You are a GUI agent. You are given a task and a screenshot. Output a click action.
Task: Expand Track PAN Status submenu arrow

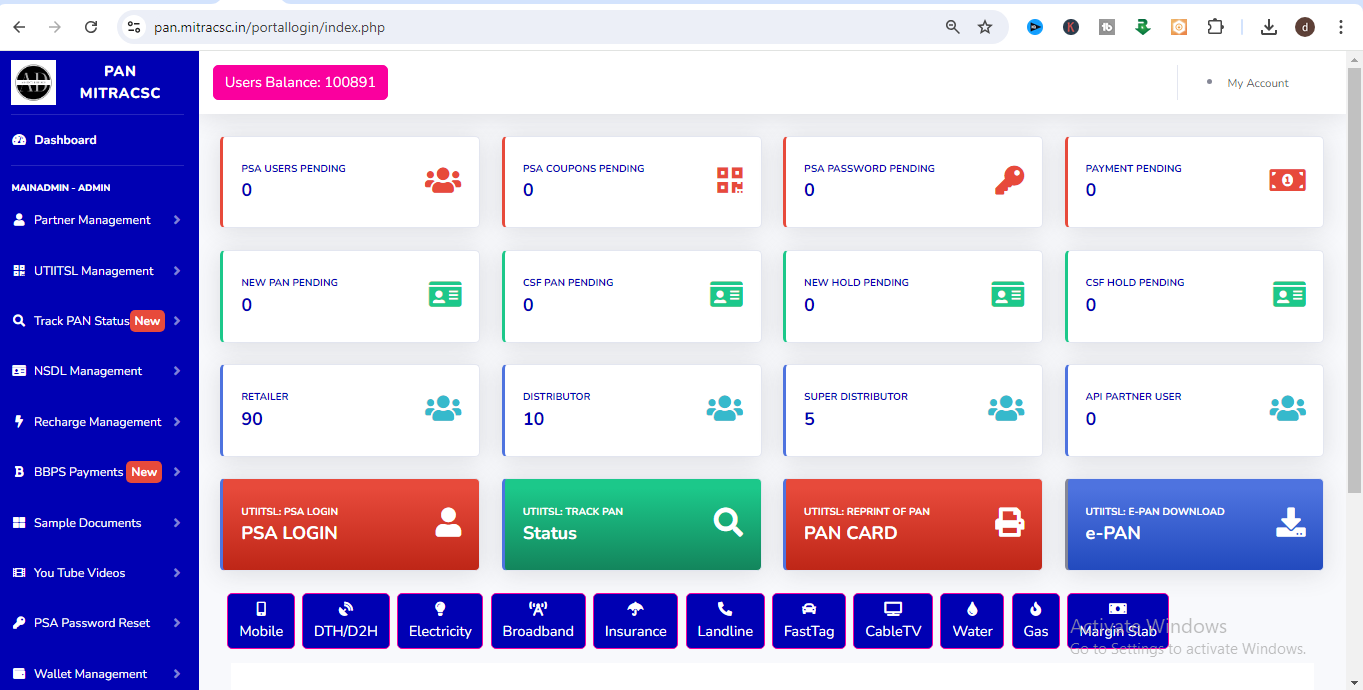177,321
